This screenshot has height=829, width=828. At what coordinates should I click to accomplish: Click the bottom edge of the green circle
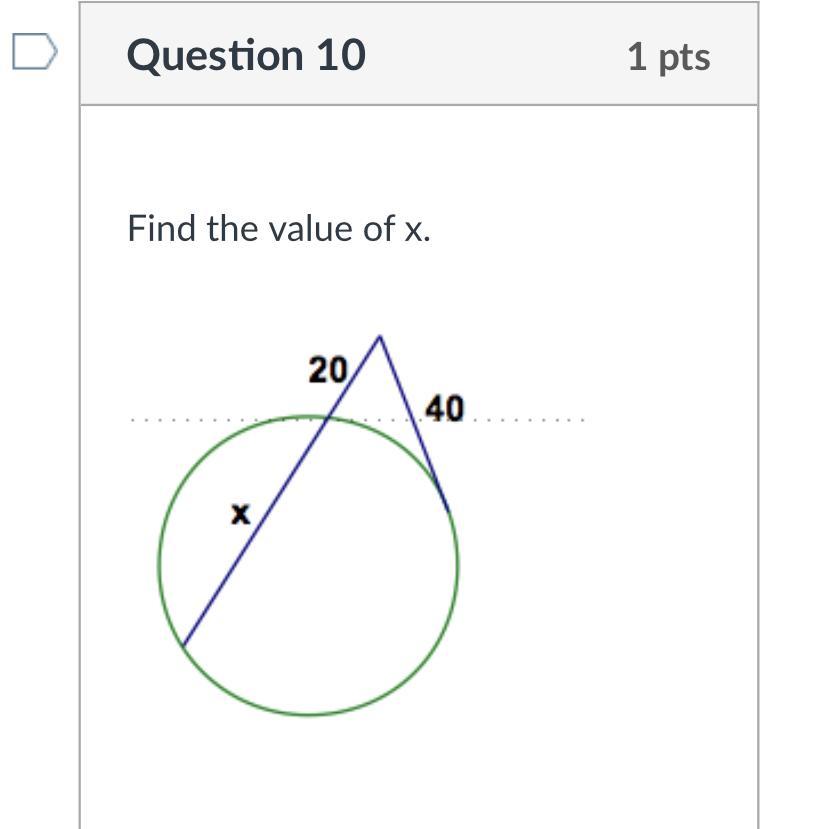pyautogui.click(x=309, y=714)
